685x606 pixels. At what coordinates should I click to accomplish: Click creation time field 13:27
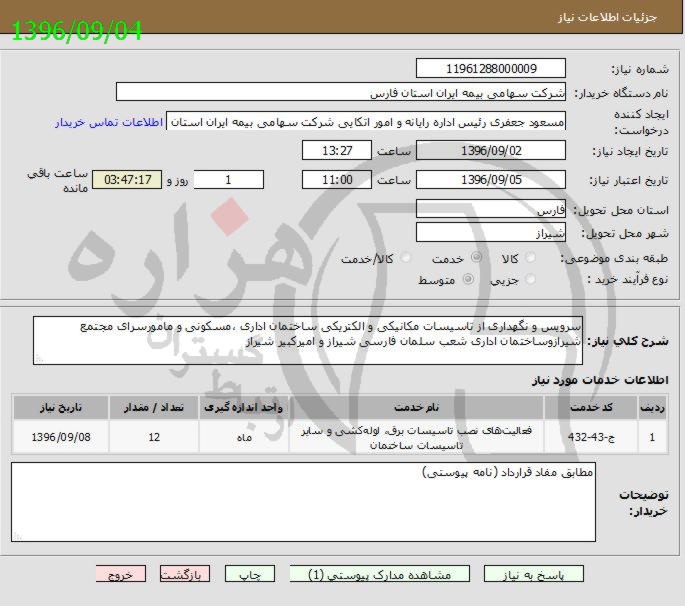pos(337,151)
